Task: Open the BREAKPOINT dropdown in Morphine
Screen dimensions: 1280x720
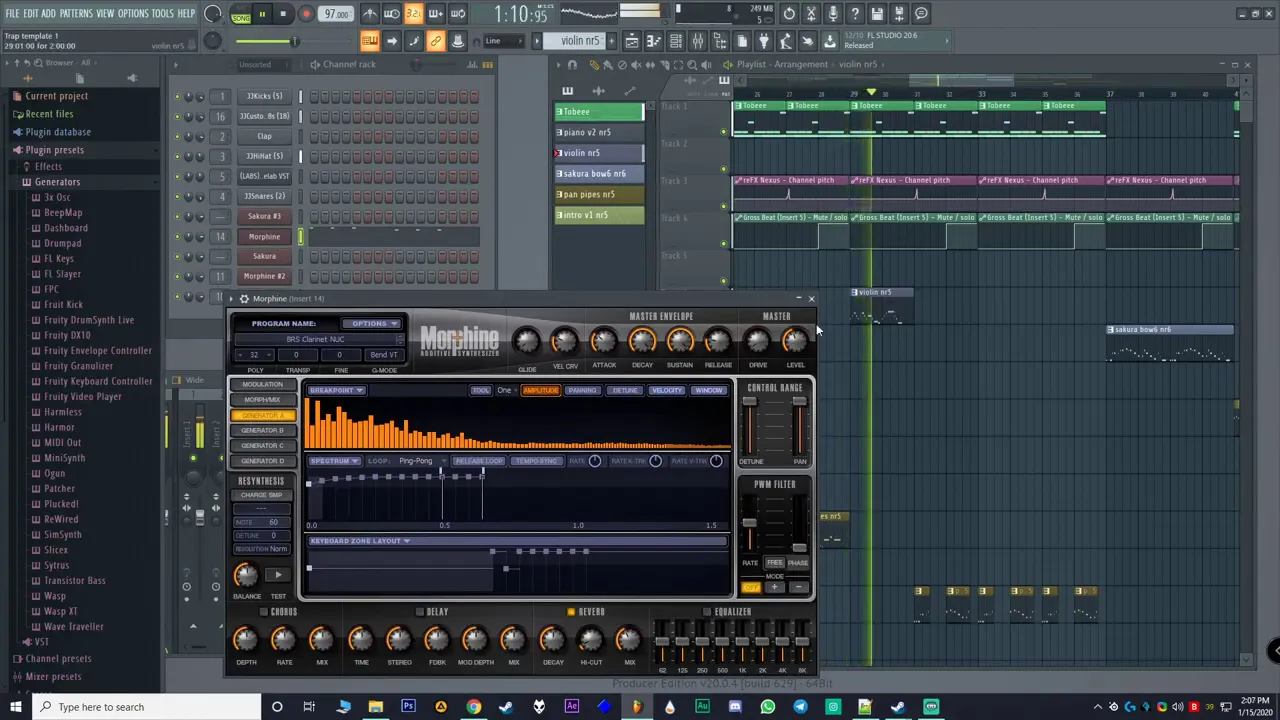Action: [336, 390]
